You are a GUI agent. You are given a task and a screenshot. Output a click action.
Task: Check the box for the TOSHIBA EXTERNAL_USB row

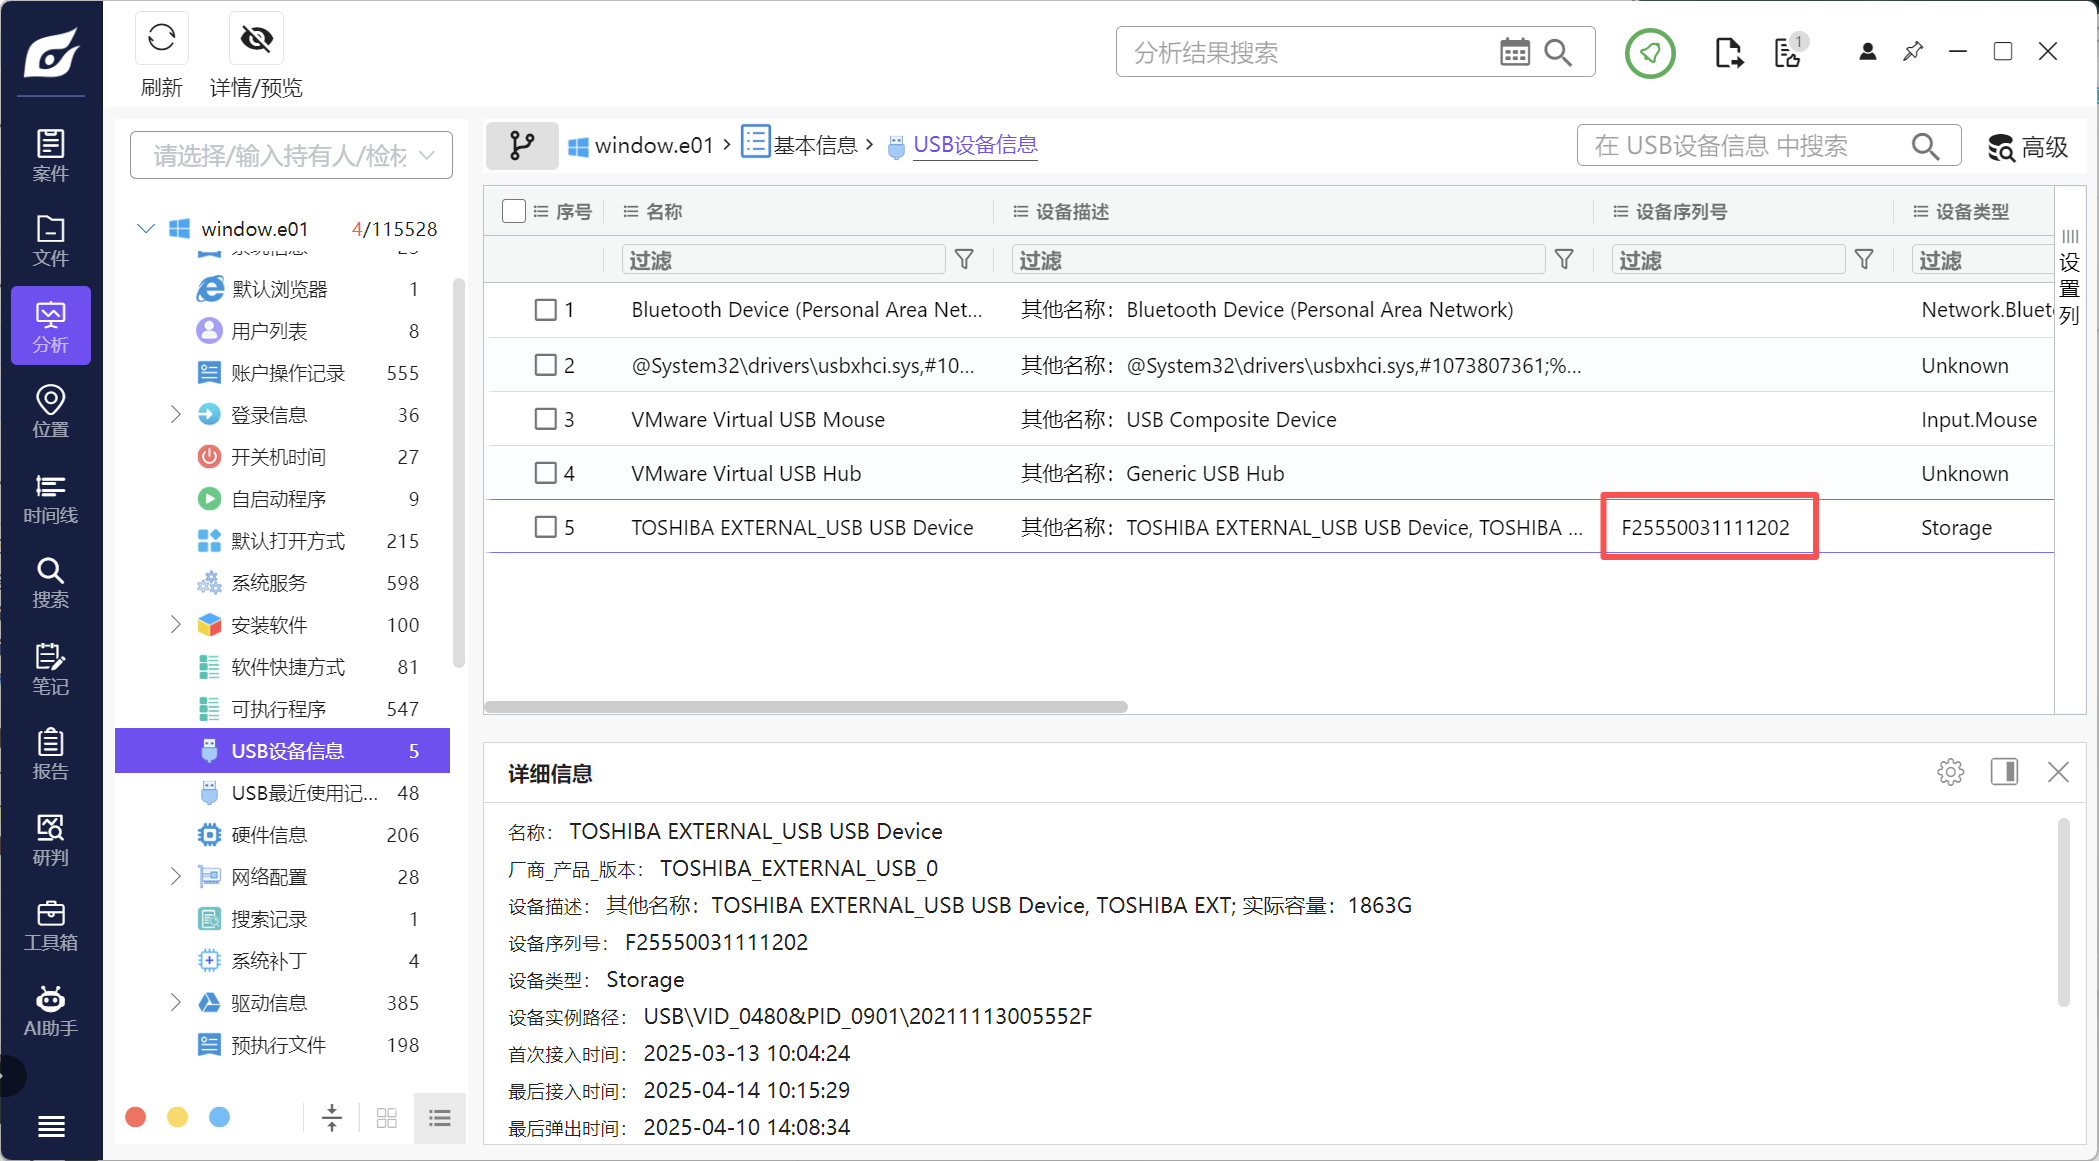click(545, 527)
